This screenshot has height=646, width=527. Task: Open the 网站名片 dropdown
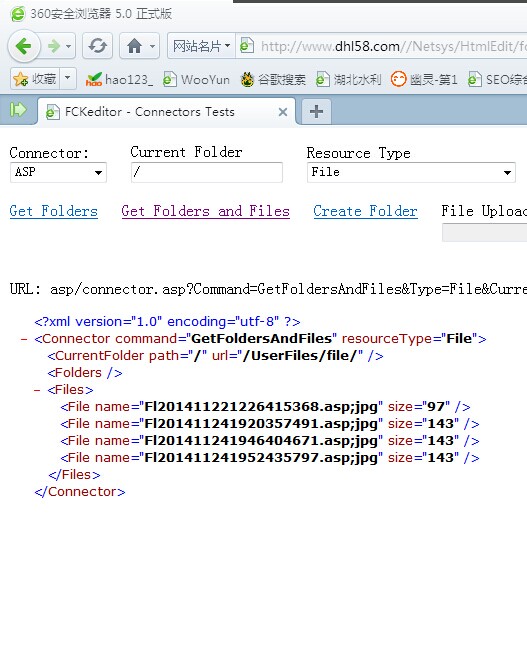[201, 46]
